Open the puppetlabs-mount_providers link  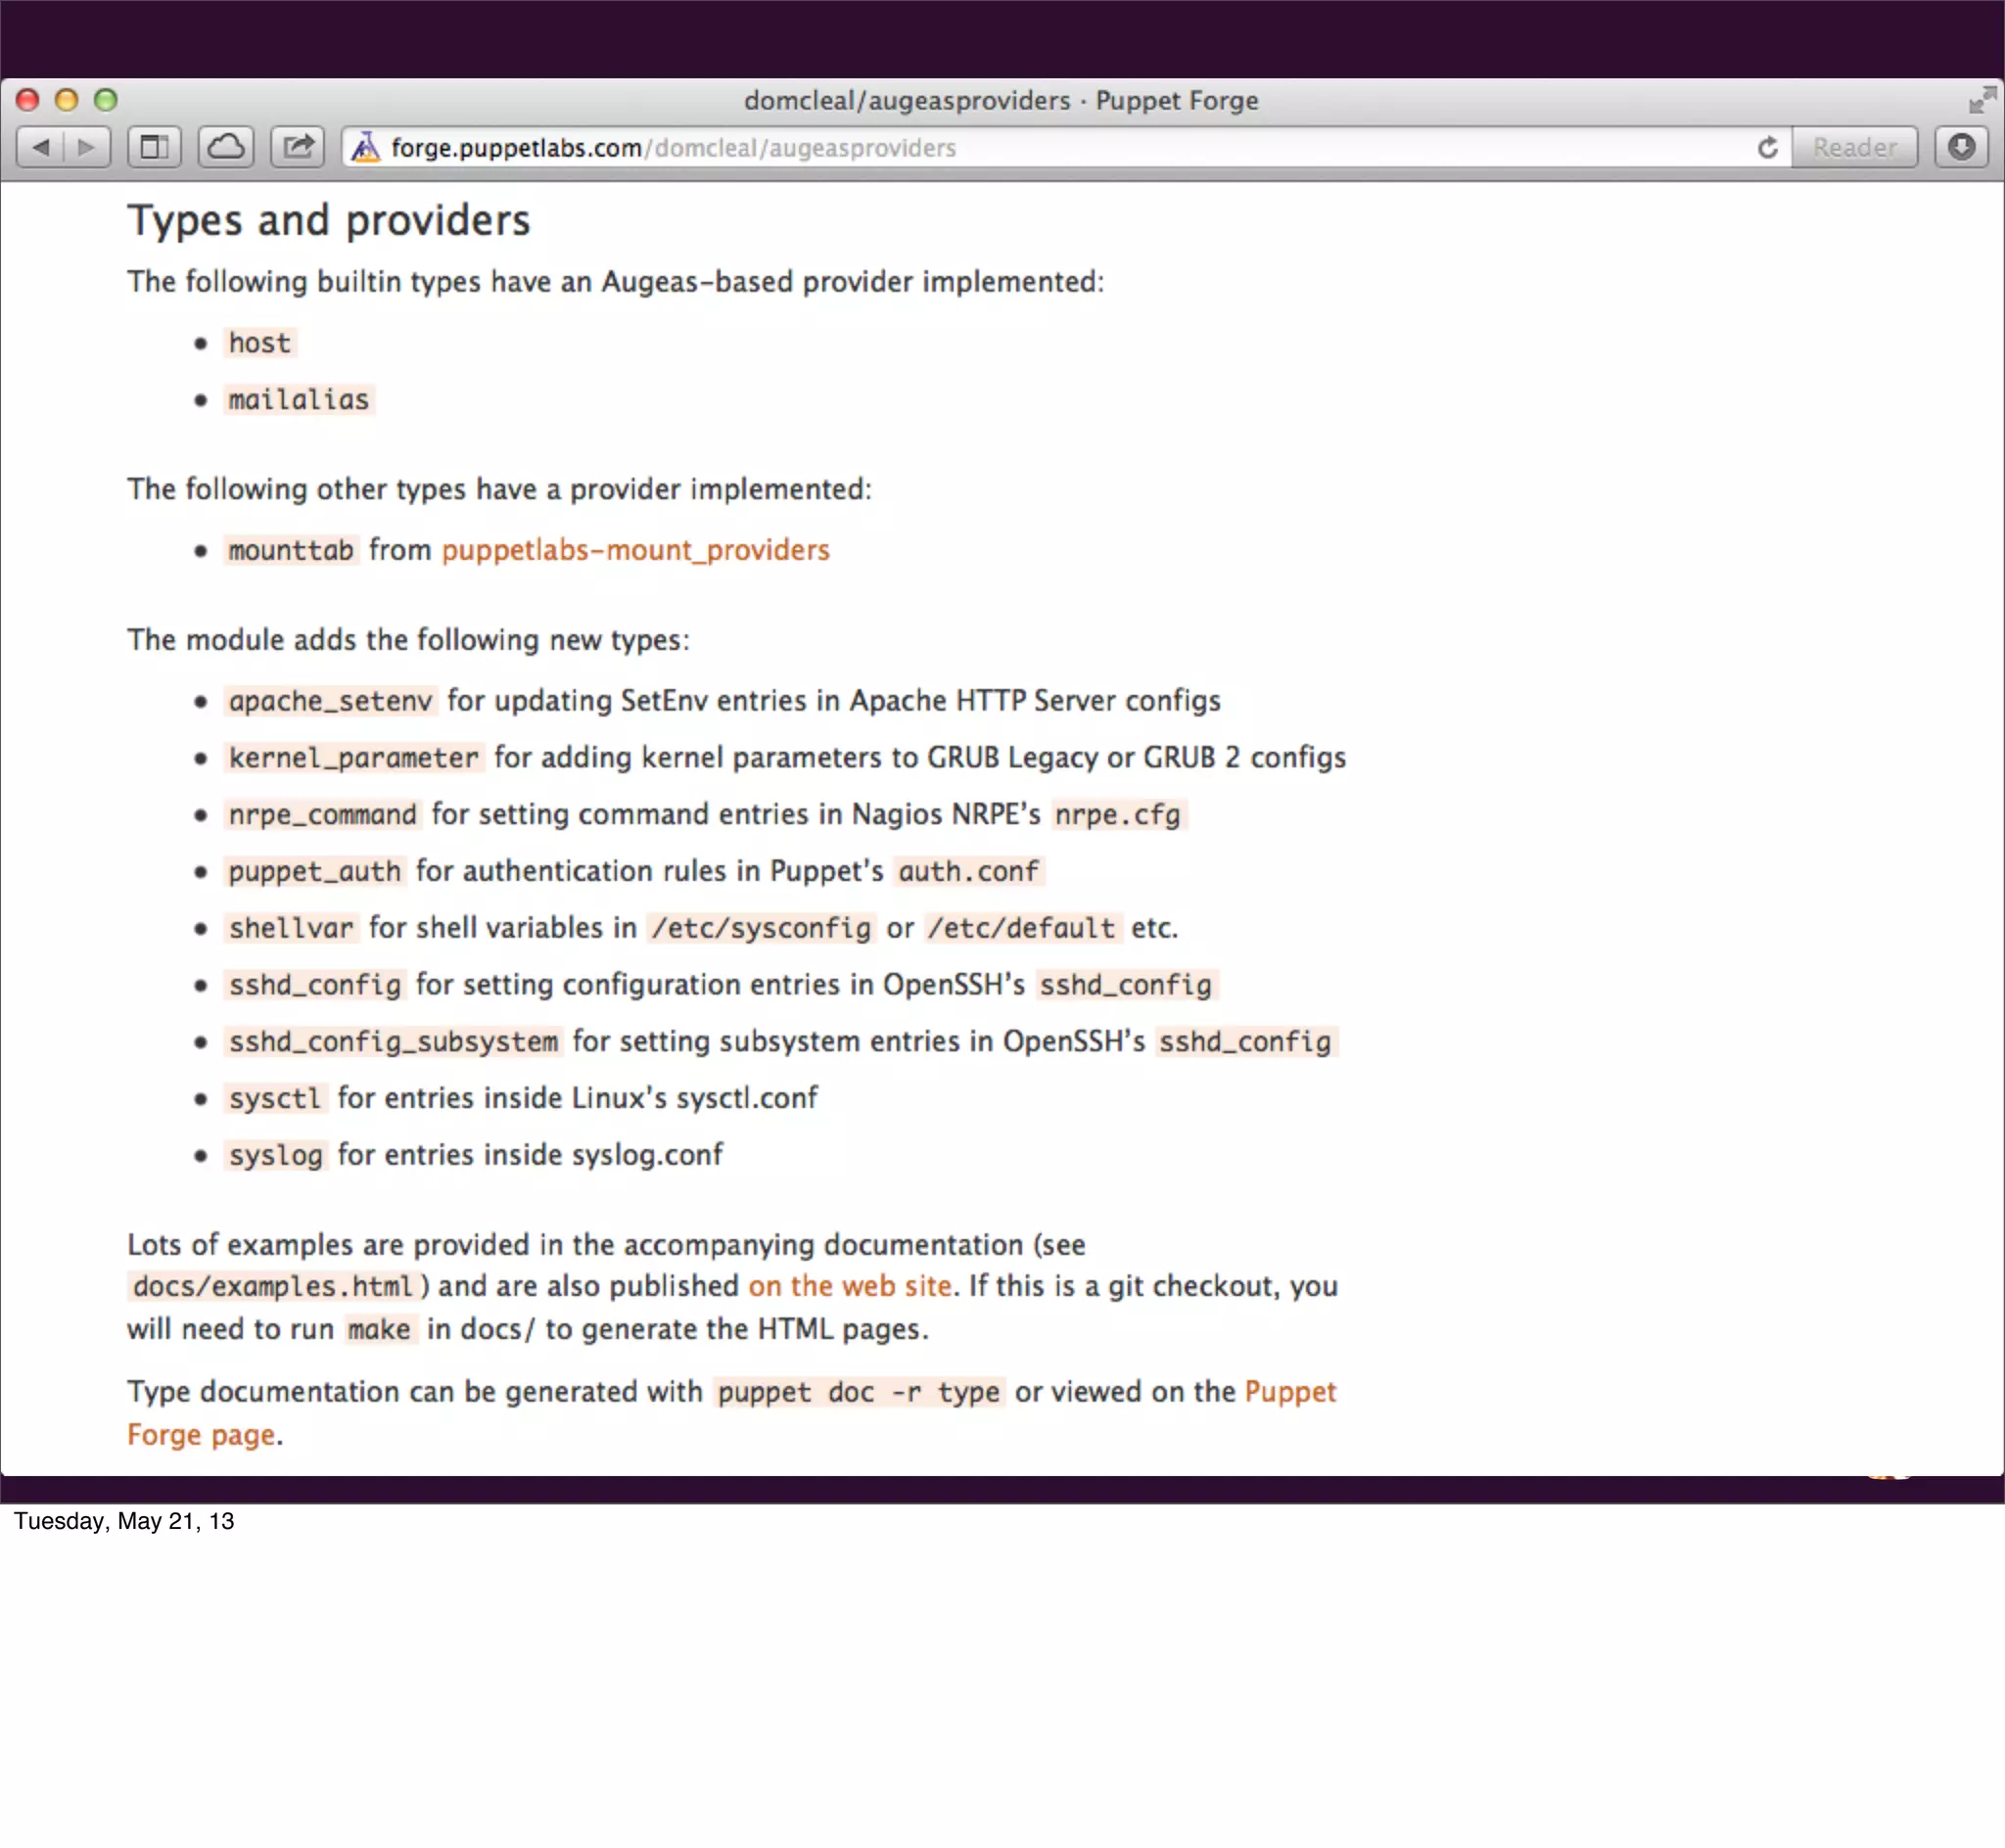635,550
